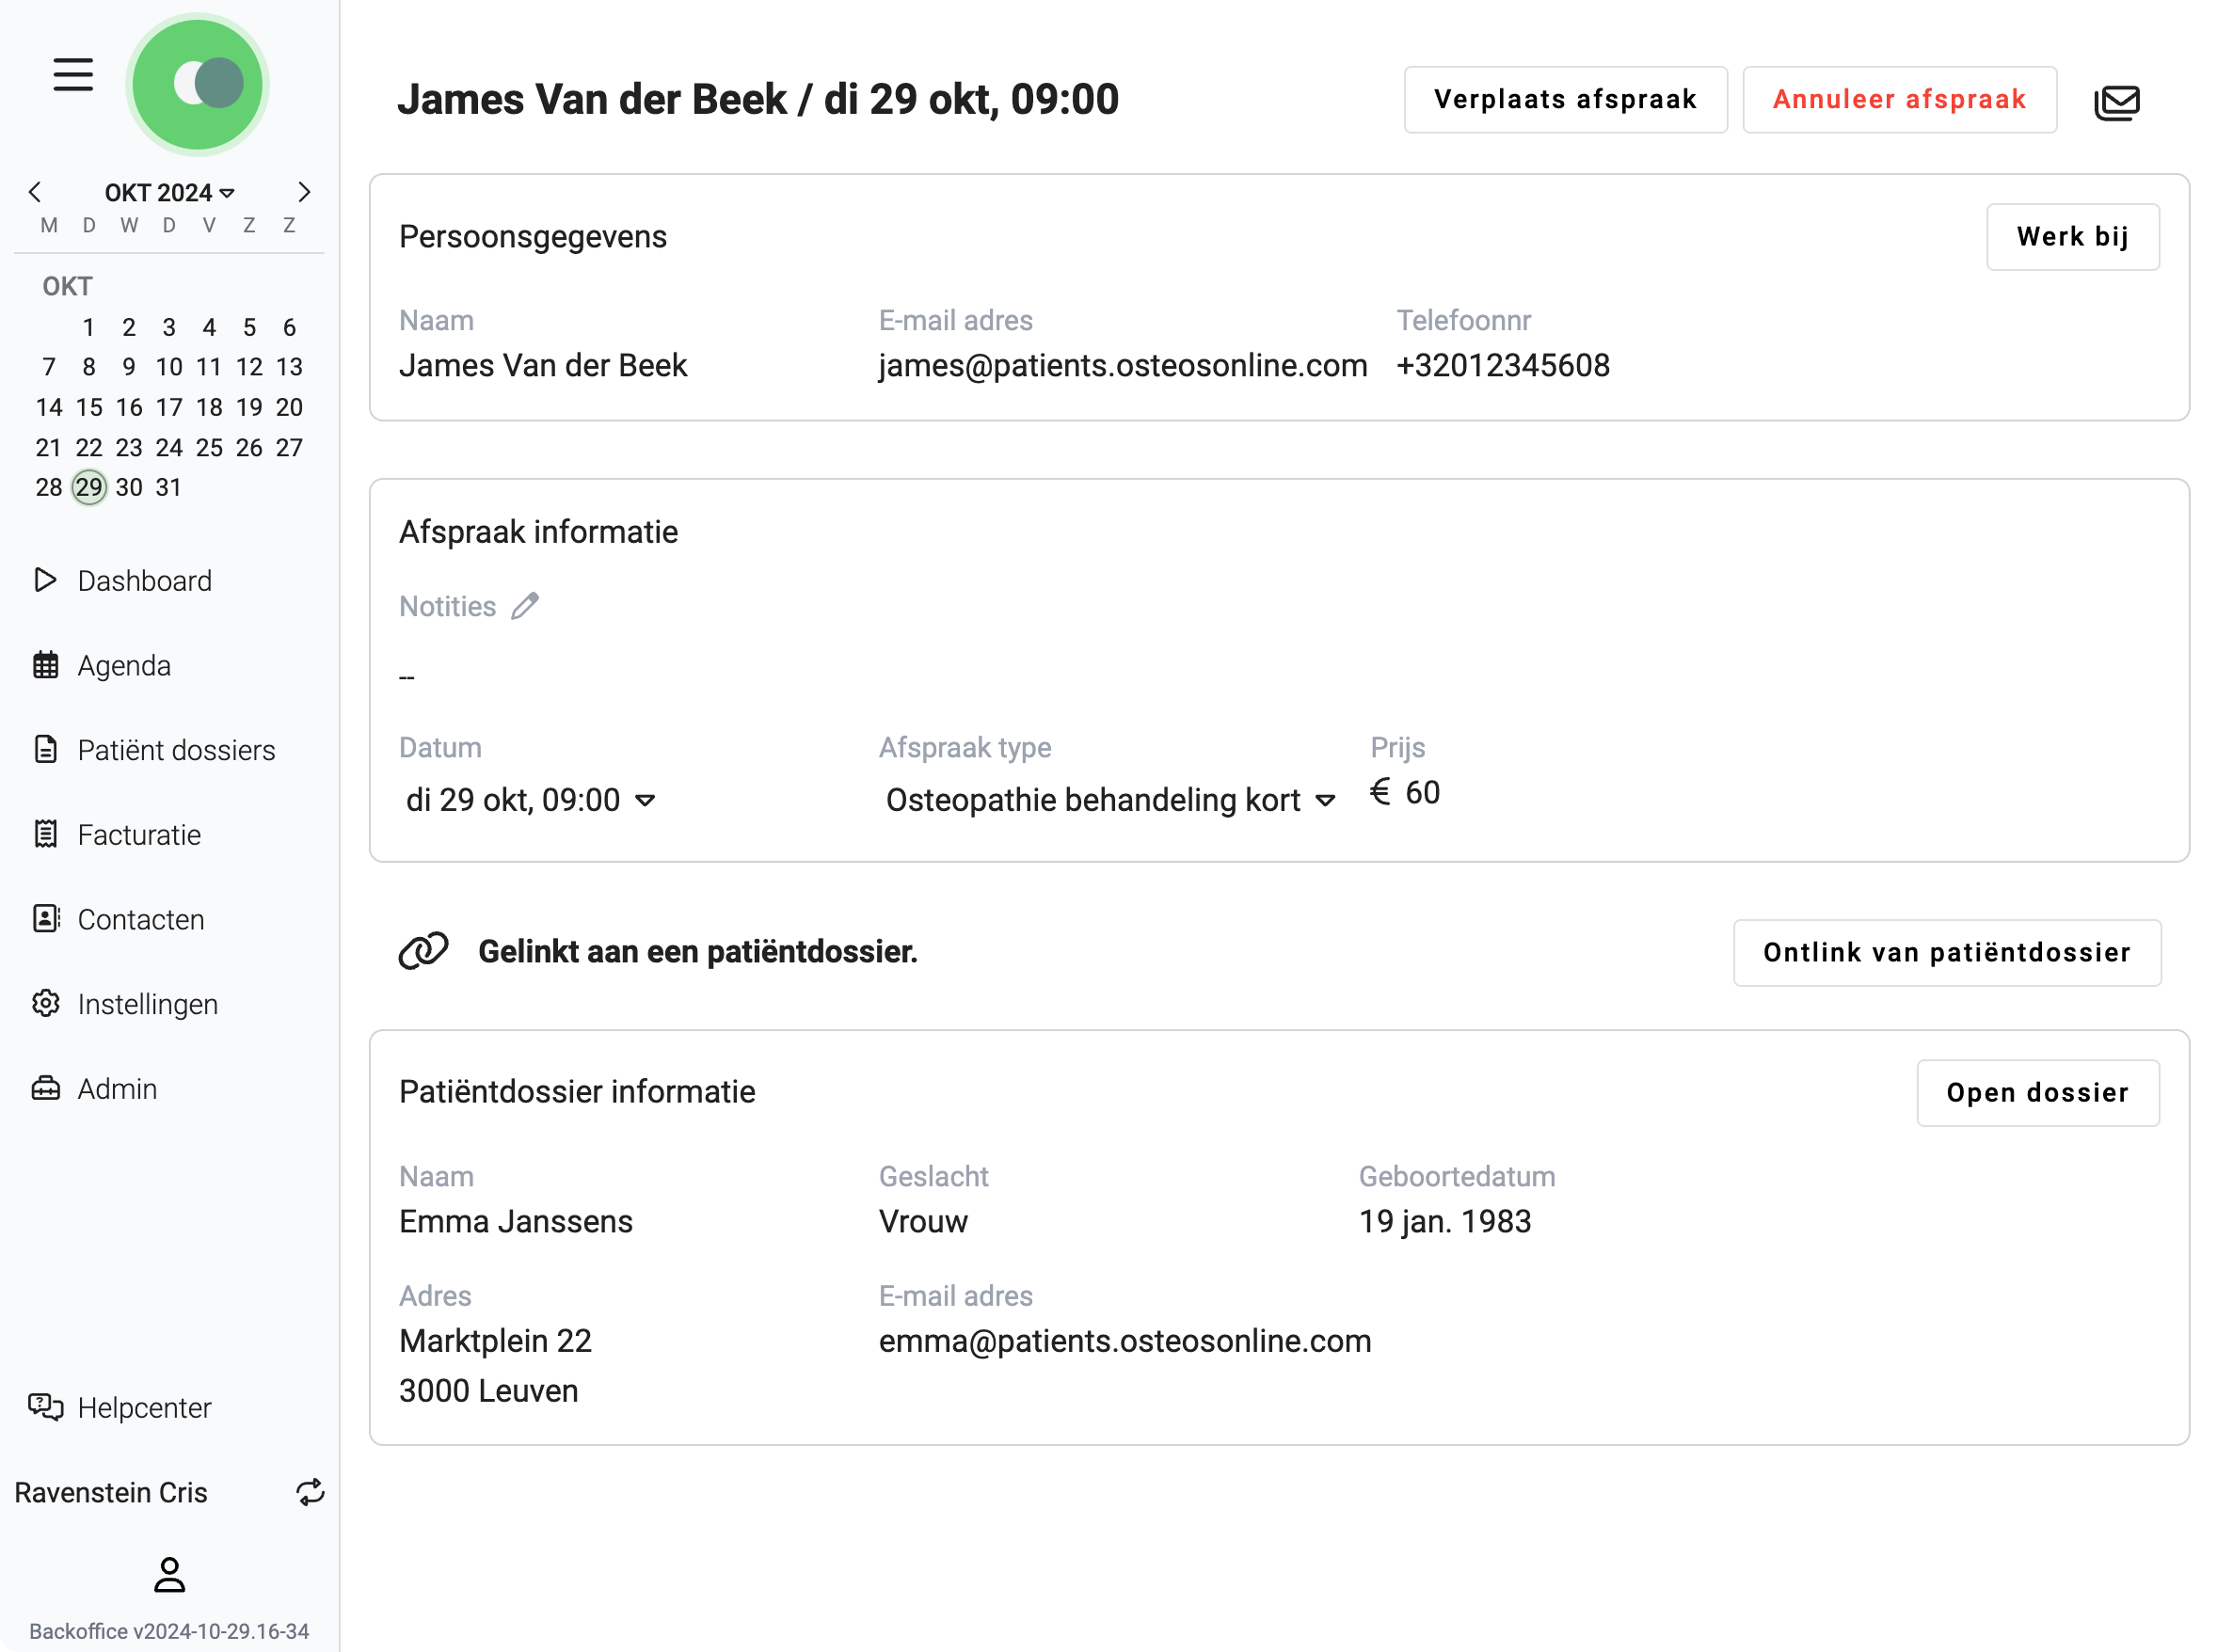
Task: Select Agenda in the sidebar
Action: point(123,665)
